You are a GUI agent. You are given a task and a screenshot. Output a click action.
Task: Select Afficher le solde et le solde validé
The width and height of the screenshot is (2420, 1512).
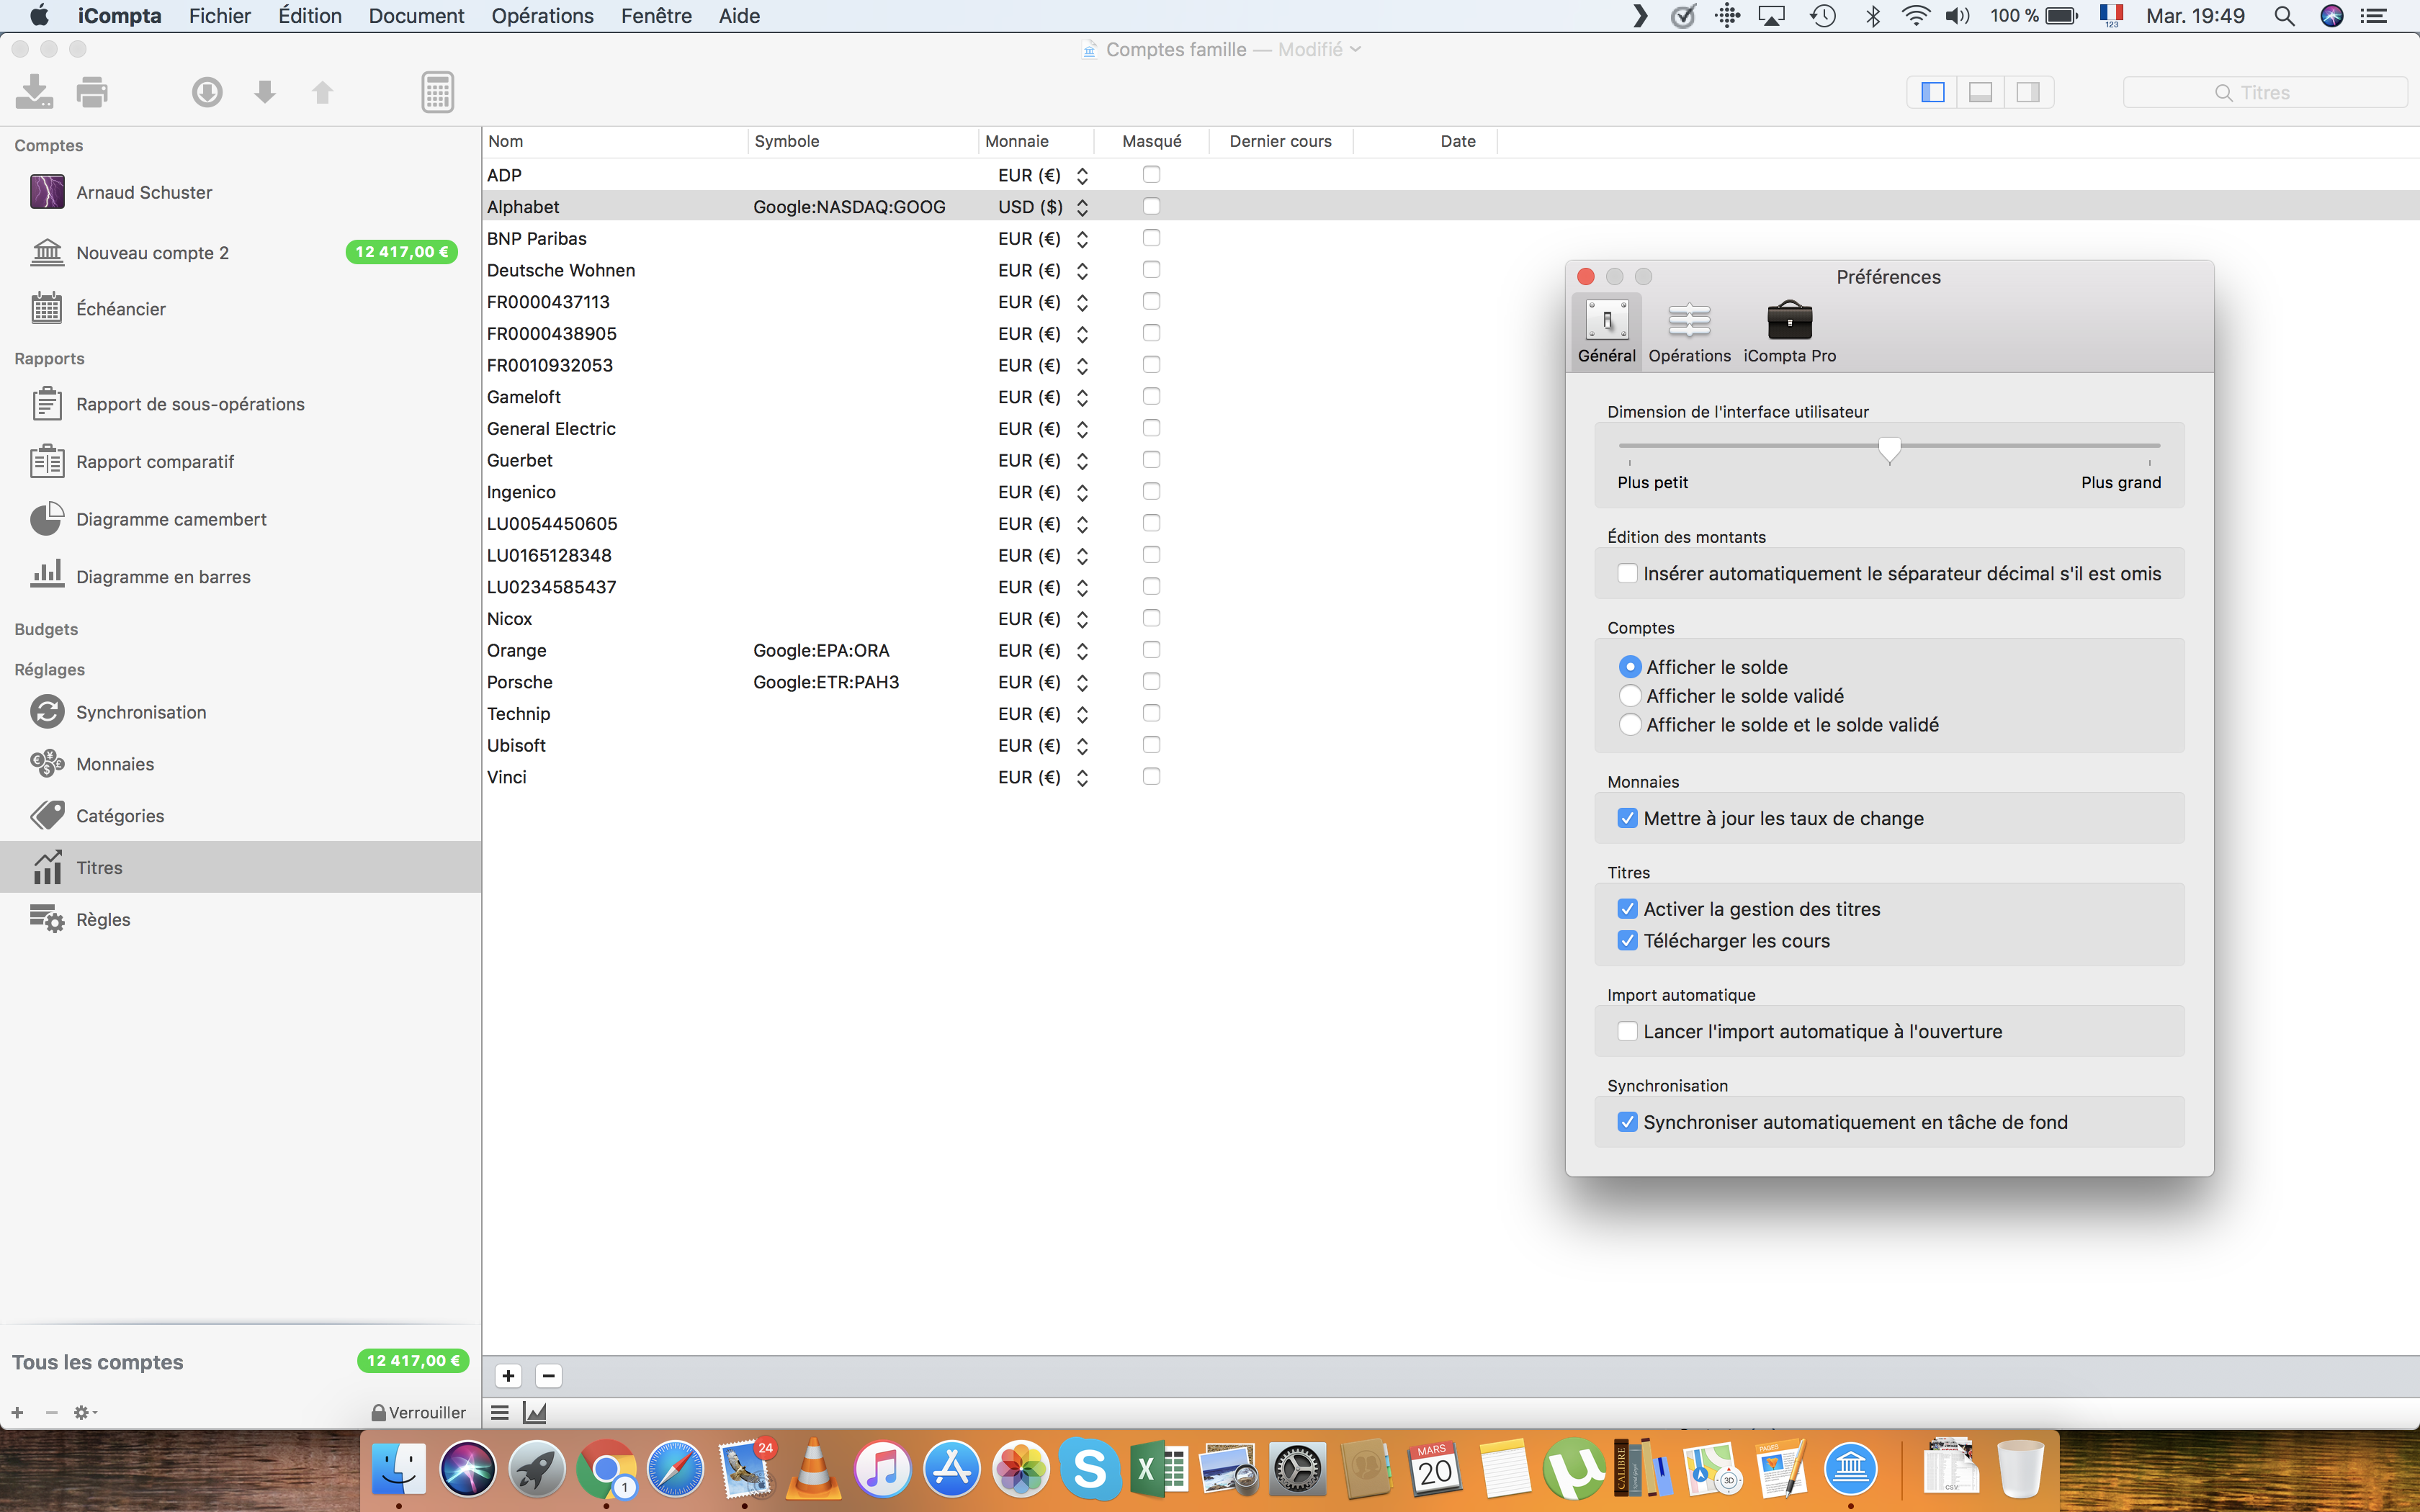click(1630, 725)
